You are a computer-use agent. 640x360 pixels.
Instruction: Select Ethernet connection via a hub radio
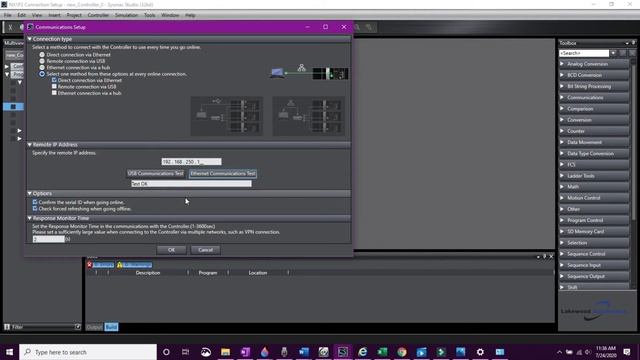click(42, 67)
